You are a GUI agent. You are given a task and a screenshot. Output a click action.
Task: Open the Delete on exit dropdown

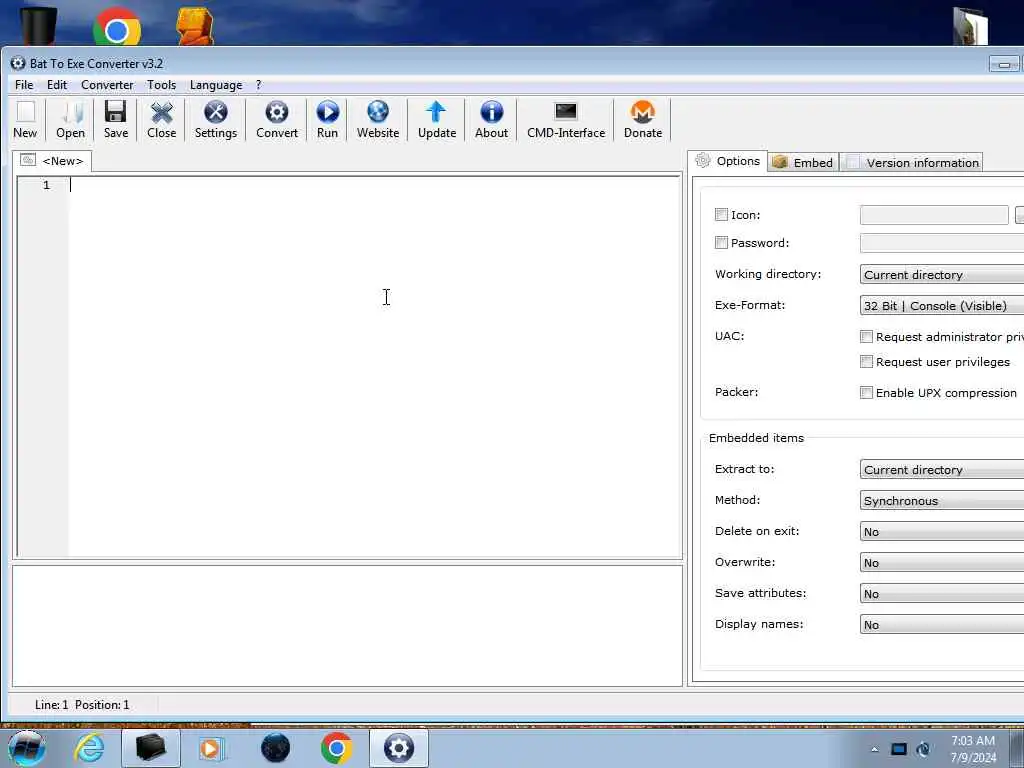[x=942, y=532]
